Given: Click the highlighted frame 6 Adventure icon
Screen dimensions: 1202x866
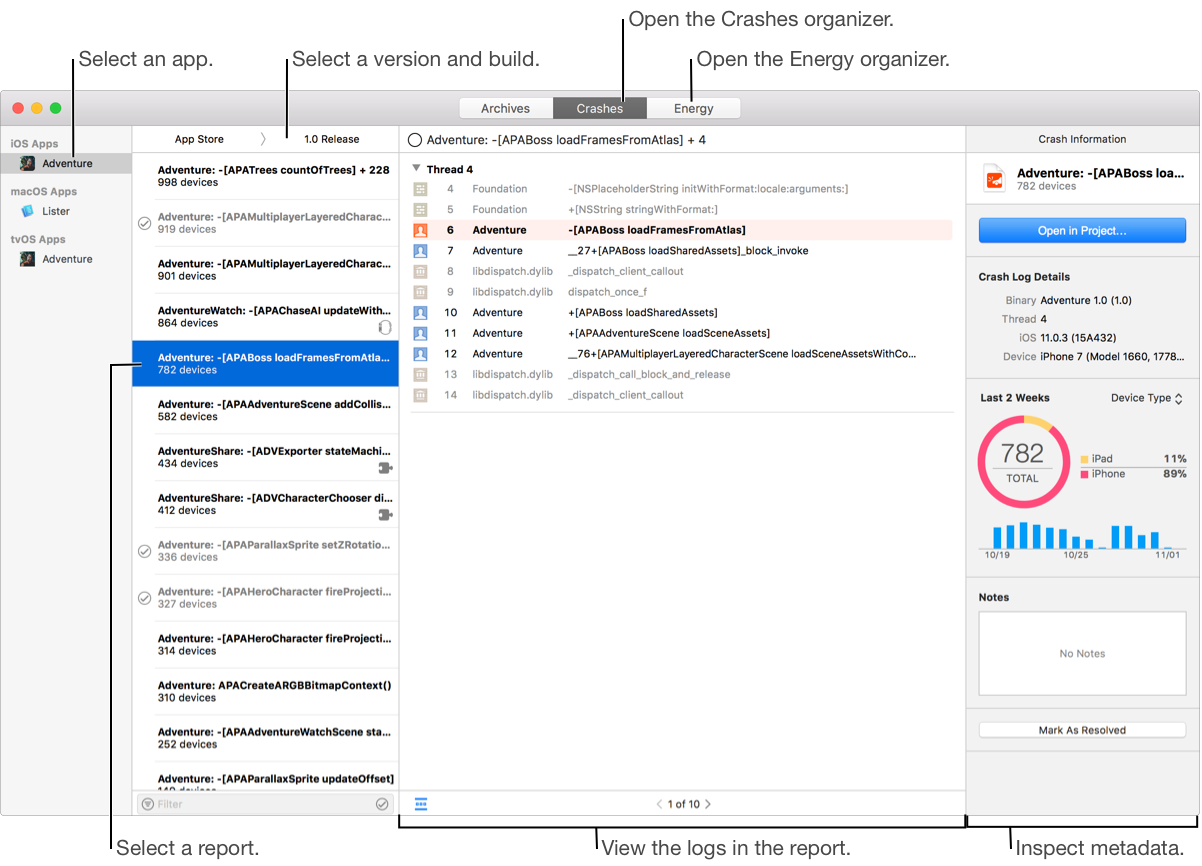Looking at the screenshot, I should (x=421, y=230).
